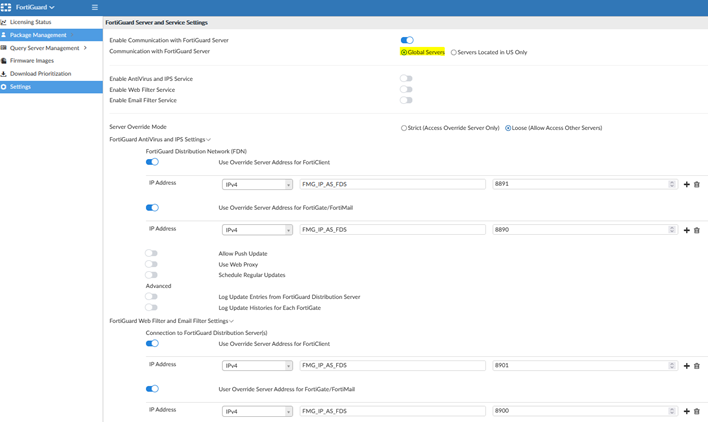Select Global Servers radio button
Image resolution: width=708 pixels, height=422 pixels.
pos(404,52)
